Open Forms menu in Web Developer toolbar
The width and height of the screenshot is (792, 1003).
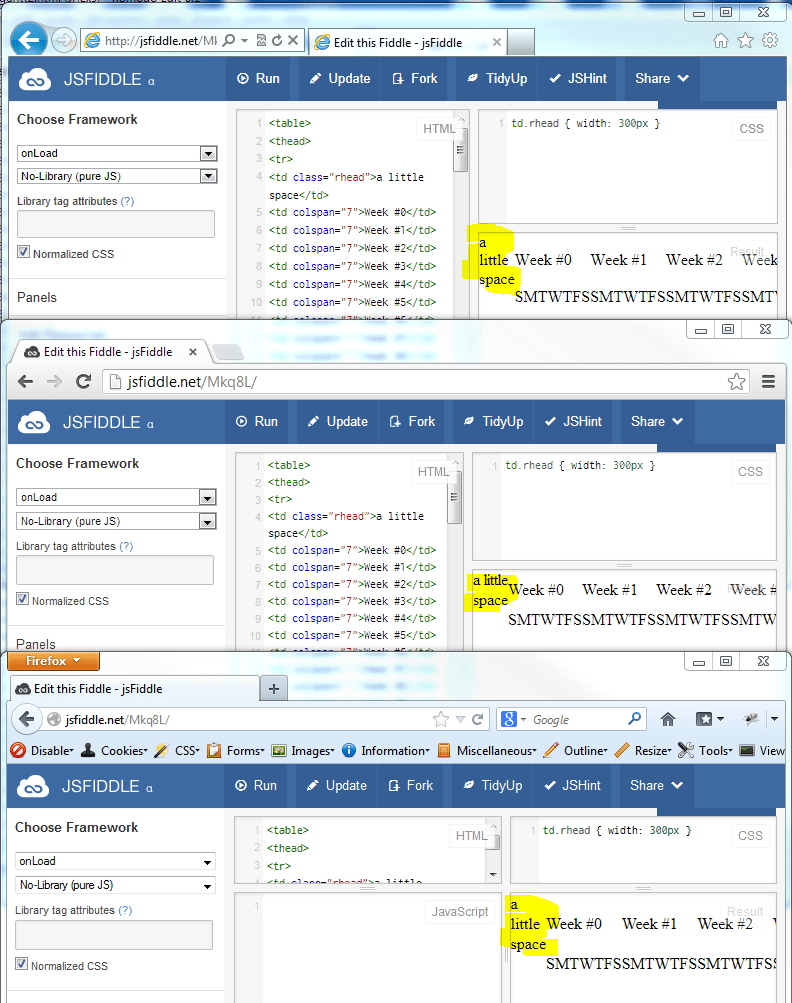click(x=235, y=750)
